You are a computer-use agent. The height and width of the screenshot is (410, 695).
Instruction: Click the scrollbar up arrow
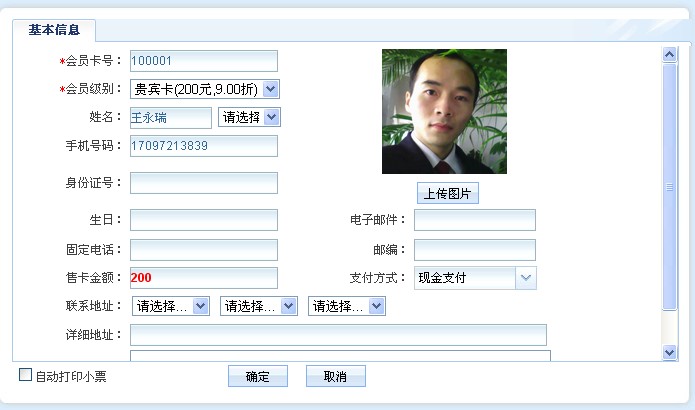pyautogui.click(x=669, y=55)
